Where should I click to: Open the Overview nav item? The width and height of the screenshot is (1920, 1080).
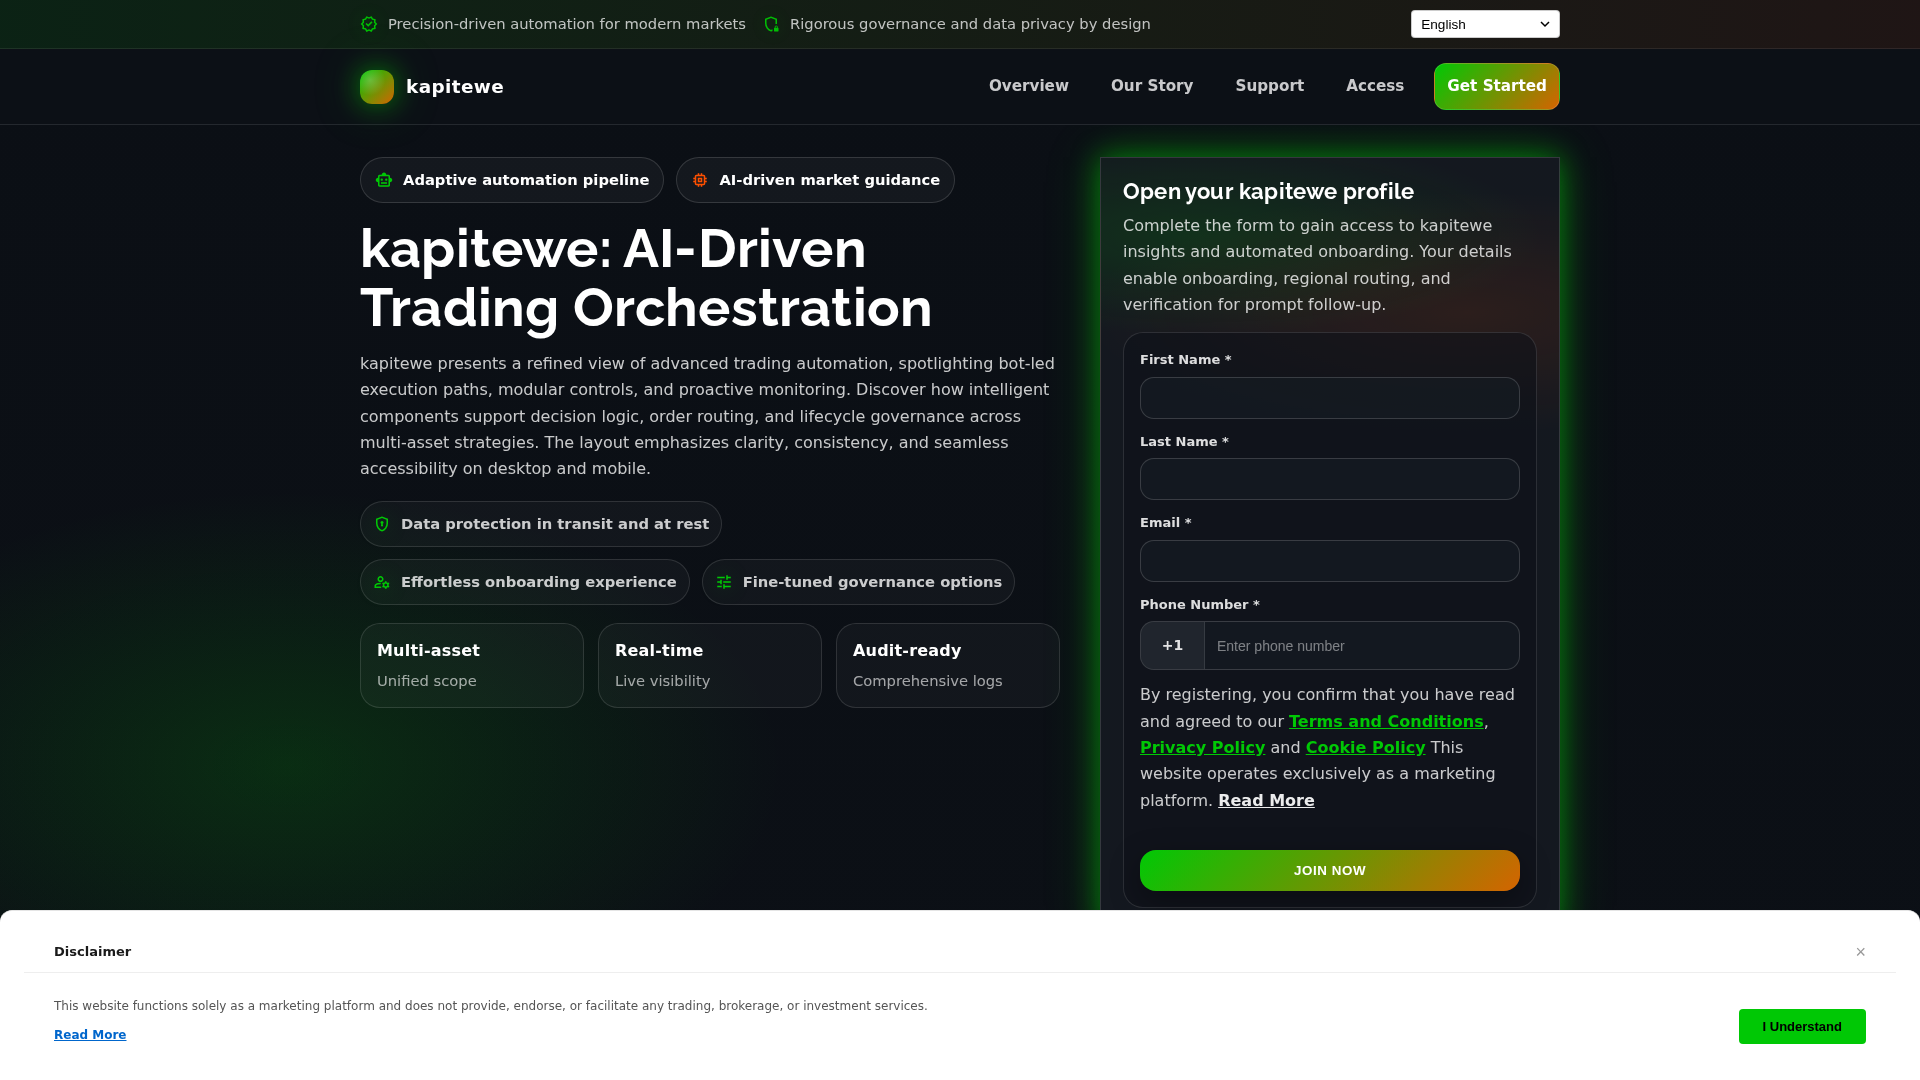pyautogui.click(x=1029, y=86)
